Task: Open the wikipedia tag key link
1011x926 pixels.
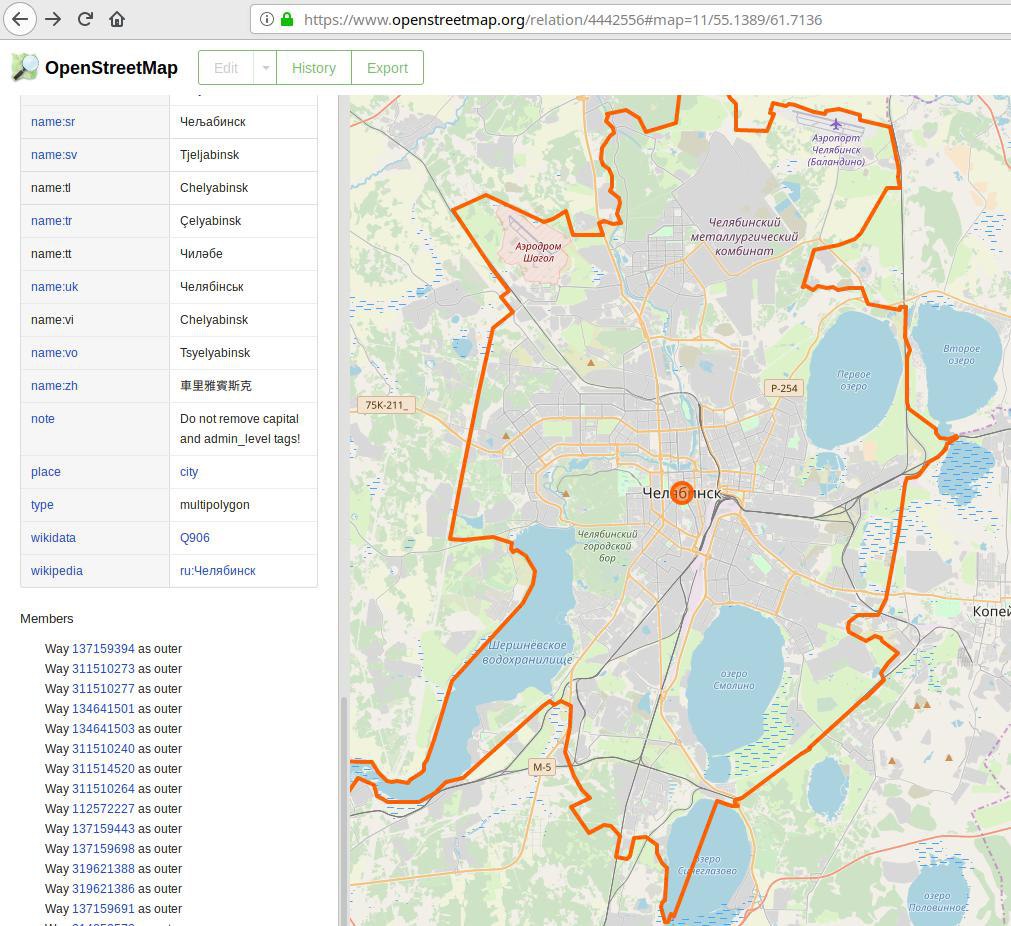Action: [x=57, y=571]
